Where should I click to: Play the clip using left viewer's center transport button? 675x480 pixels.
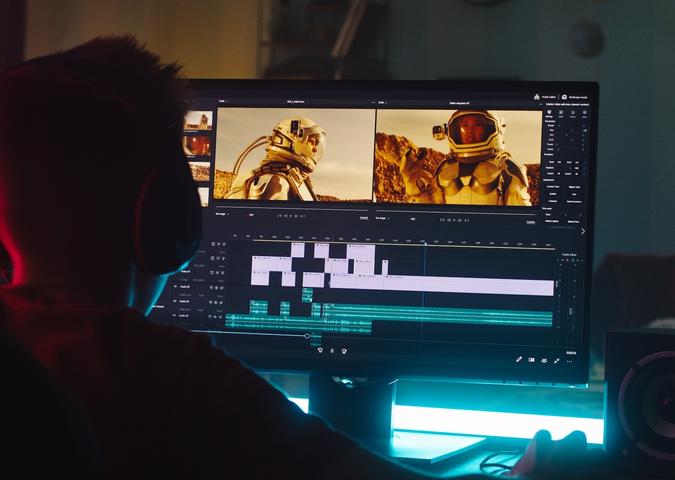click(x=291, y=216)
